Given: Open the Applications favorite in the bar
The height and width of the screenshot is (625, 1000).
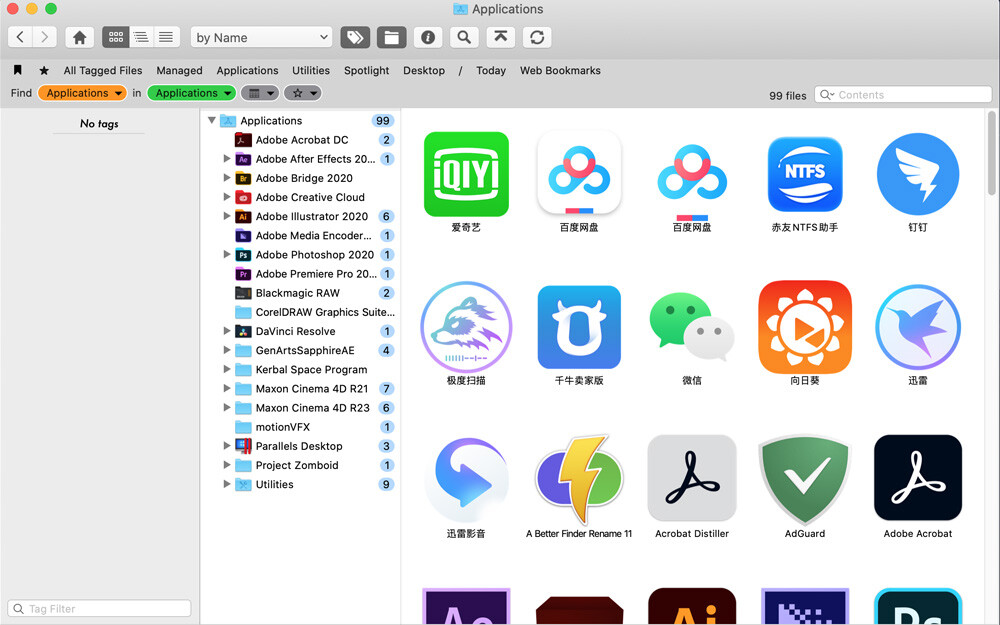Looking at the screenshot, I should (247, 70).
